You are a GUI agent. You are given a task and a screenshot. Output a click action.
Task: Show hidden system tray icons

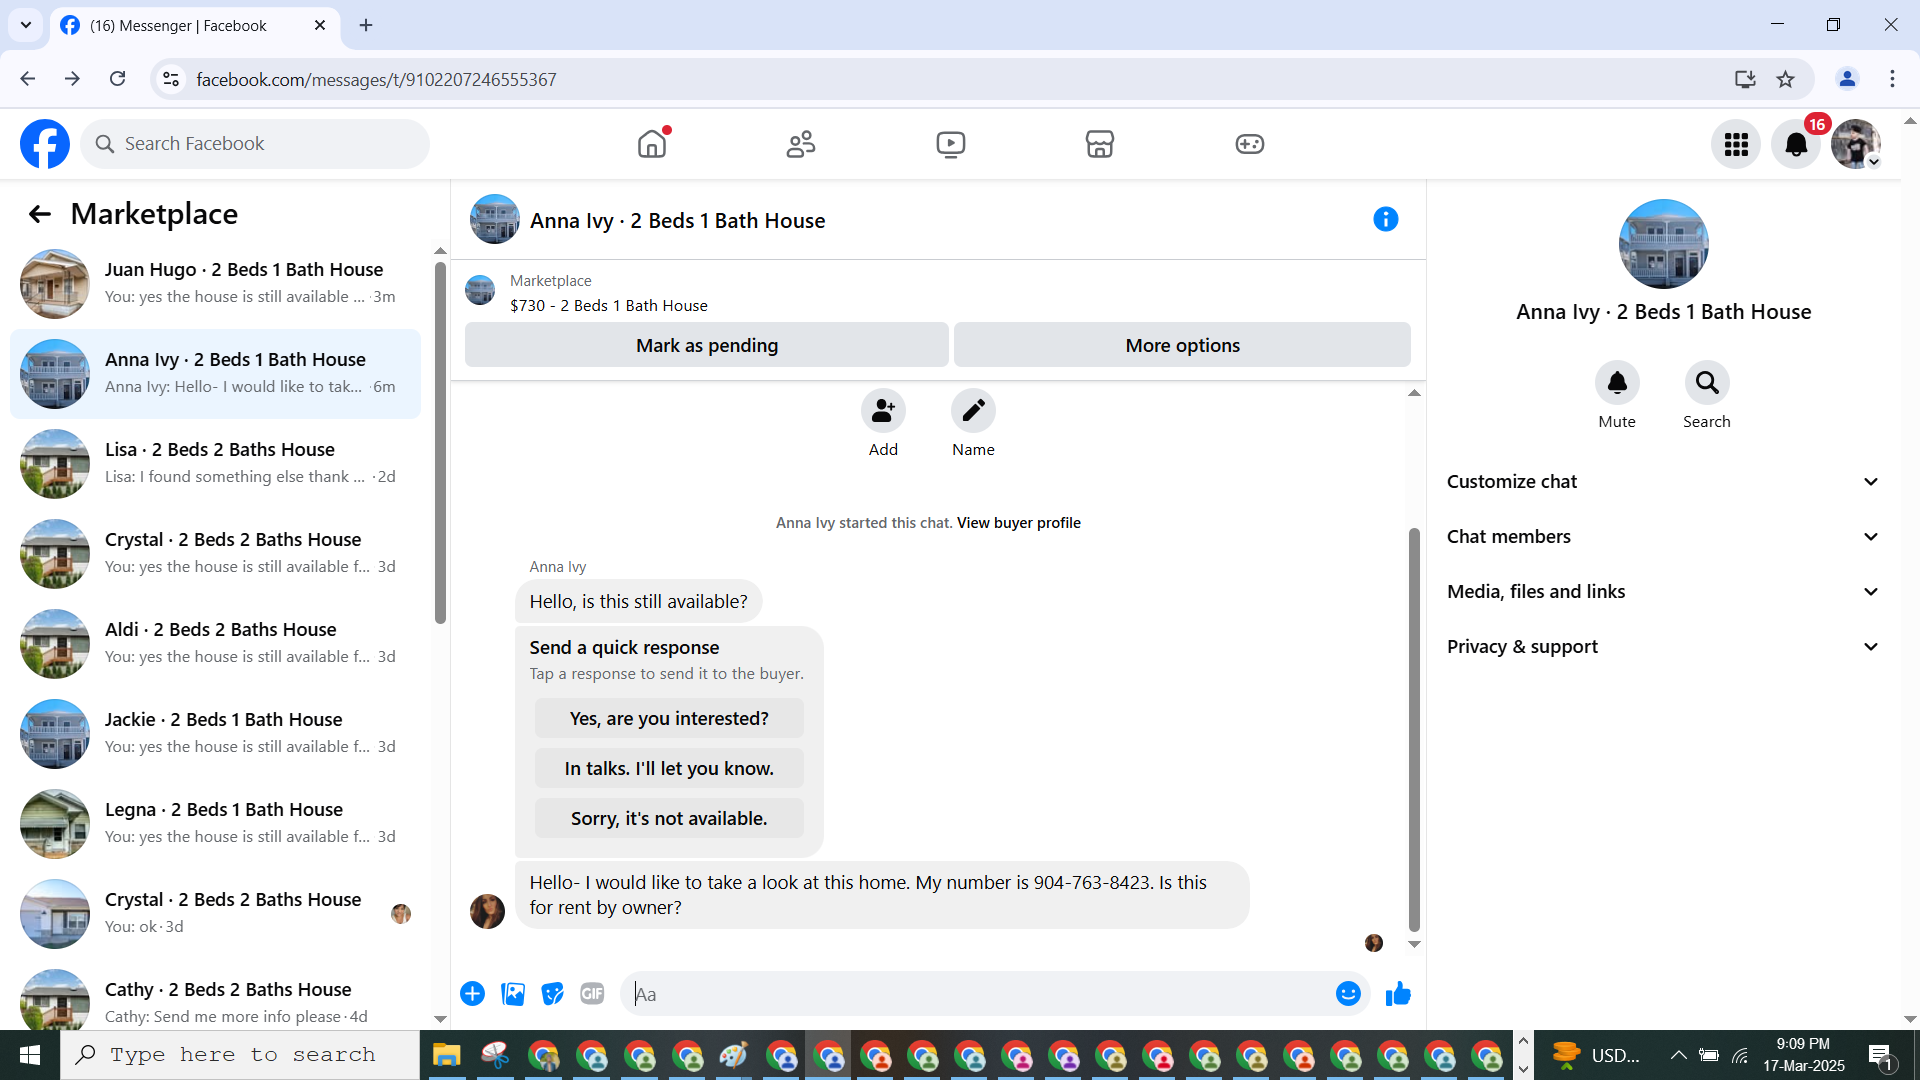pos(1679,1055)
